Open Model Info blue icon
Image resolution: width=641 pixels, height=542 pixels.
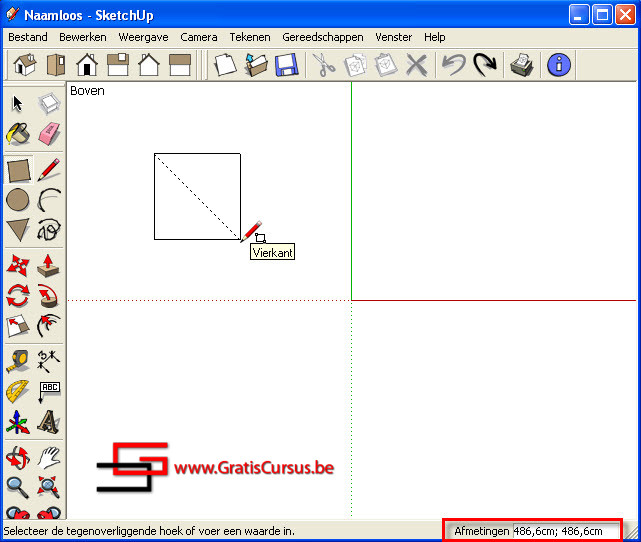pos(558,65)
